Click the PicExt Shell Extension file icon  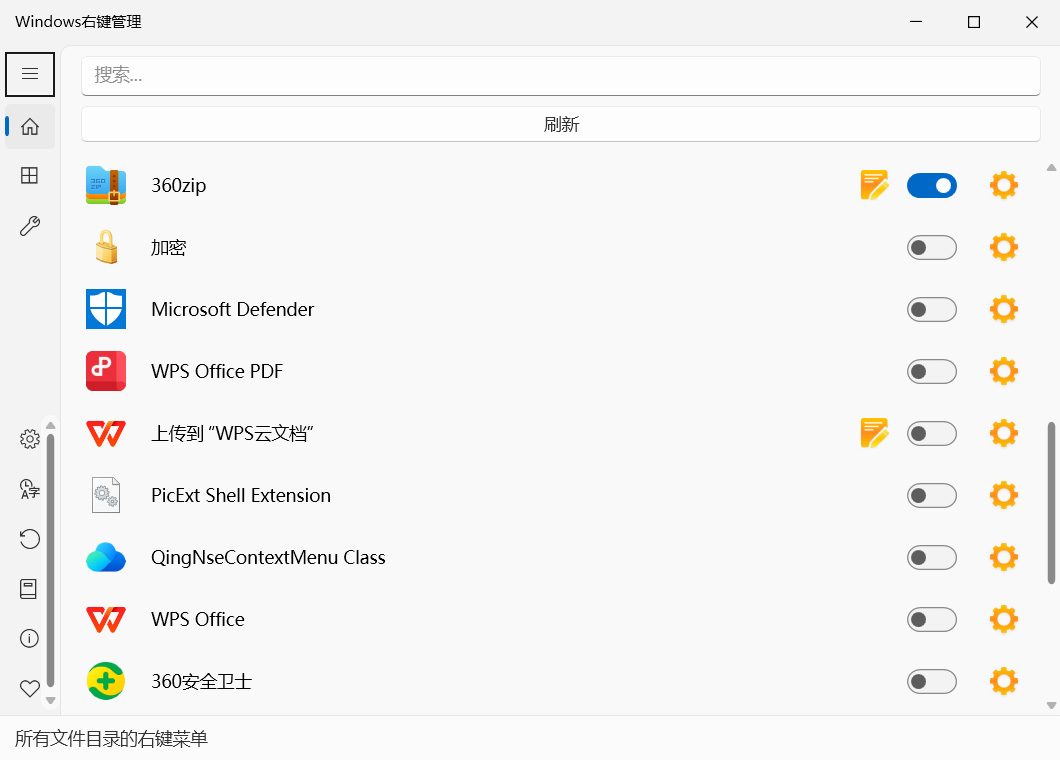pos(106,495)
